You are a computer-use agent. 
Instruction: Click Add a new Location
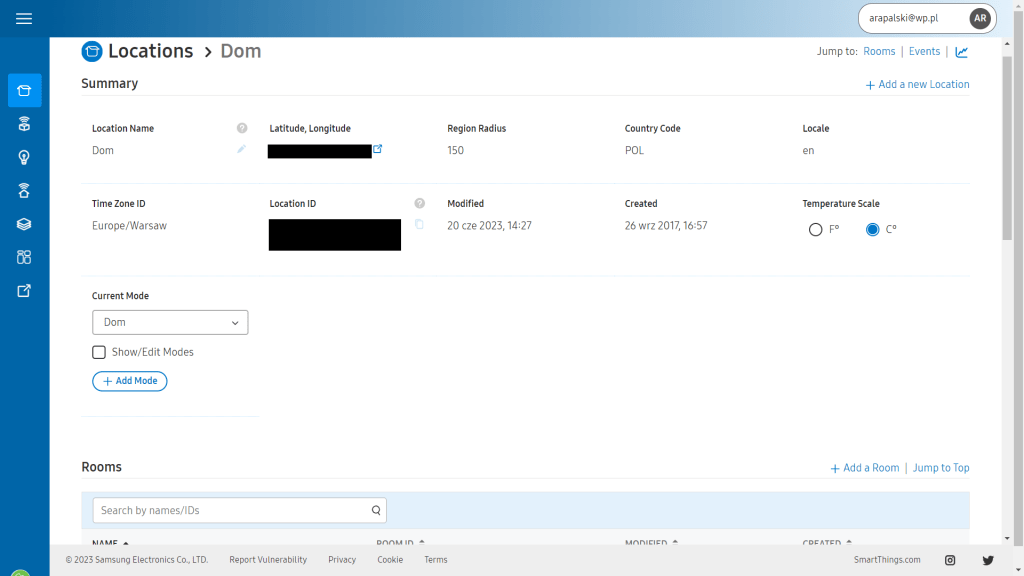coord(917,85)
